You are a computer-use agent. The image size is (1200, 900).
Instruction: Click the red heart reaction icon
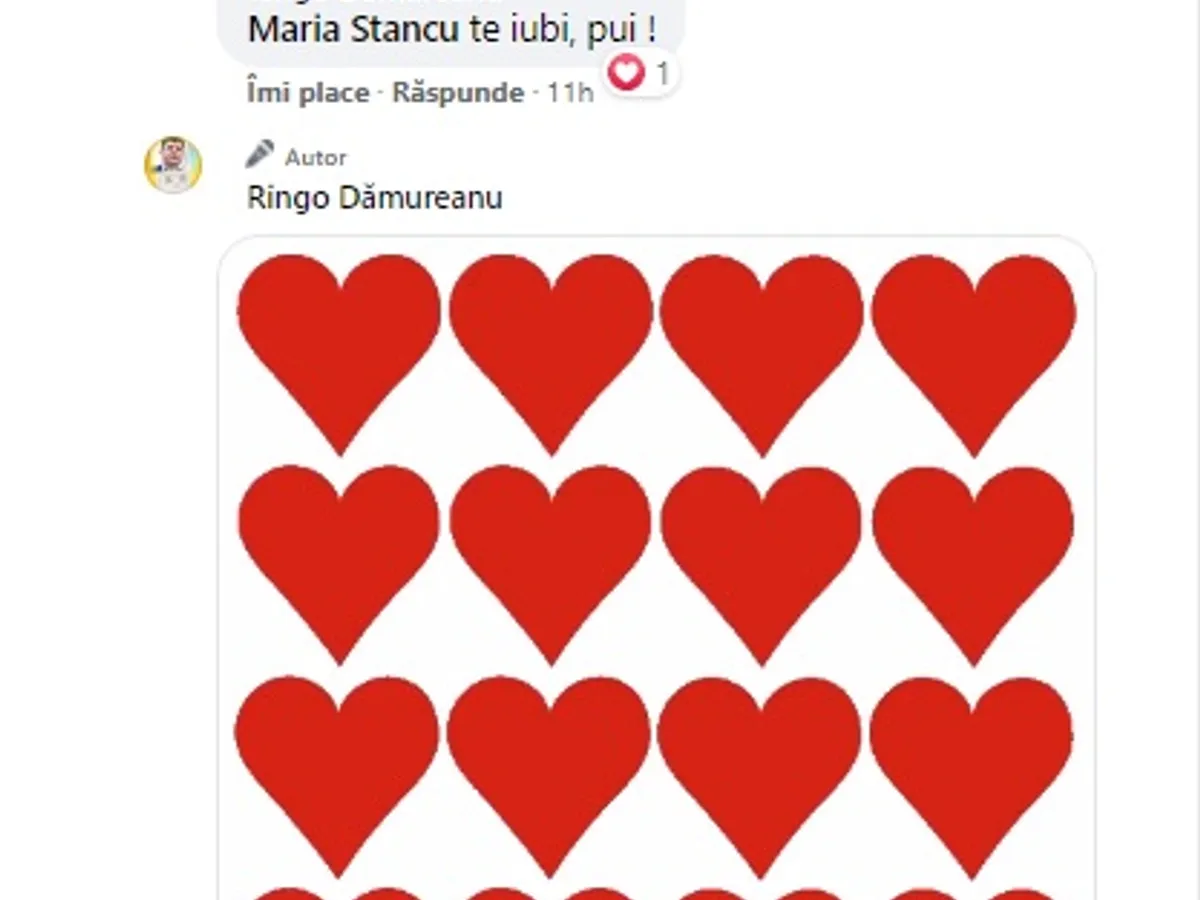point(627,72)
